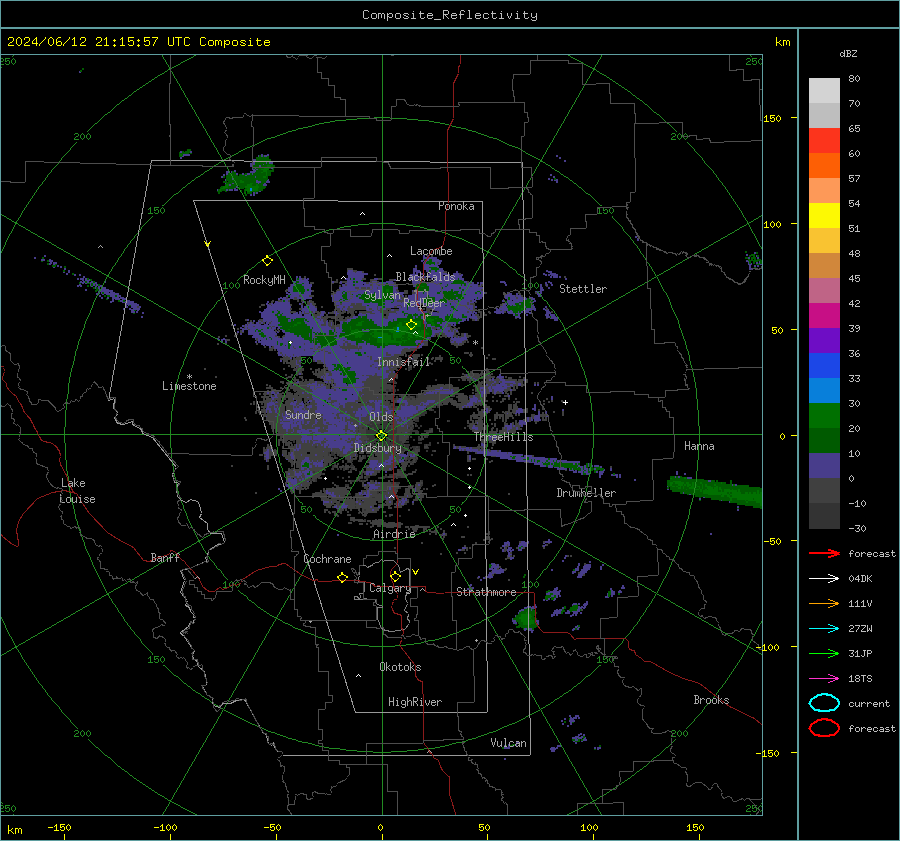Click the Banff label on map
This screenshot has width=900, height=841.
pyautogui.click(x=165, y=558)
